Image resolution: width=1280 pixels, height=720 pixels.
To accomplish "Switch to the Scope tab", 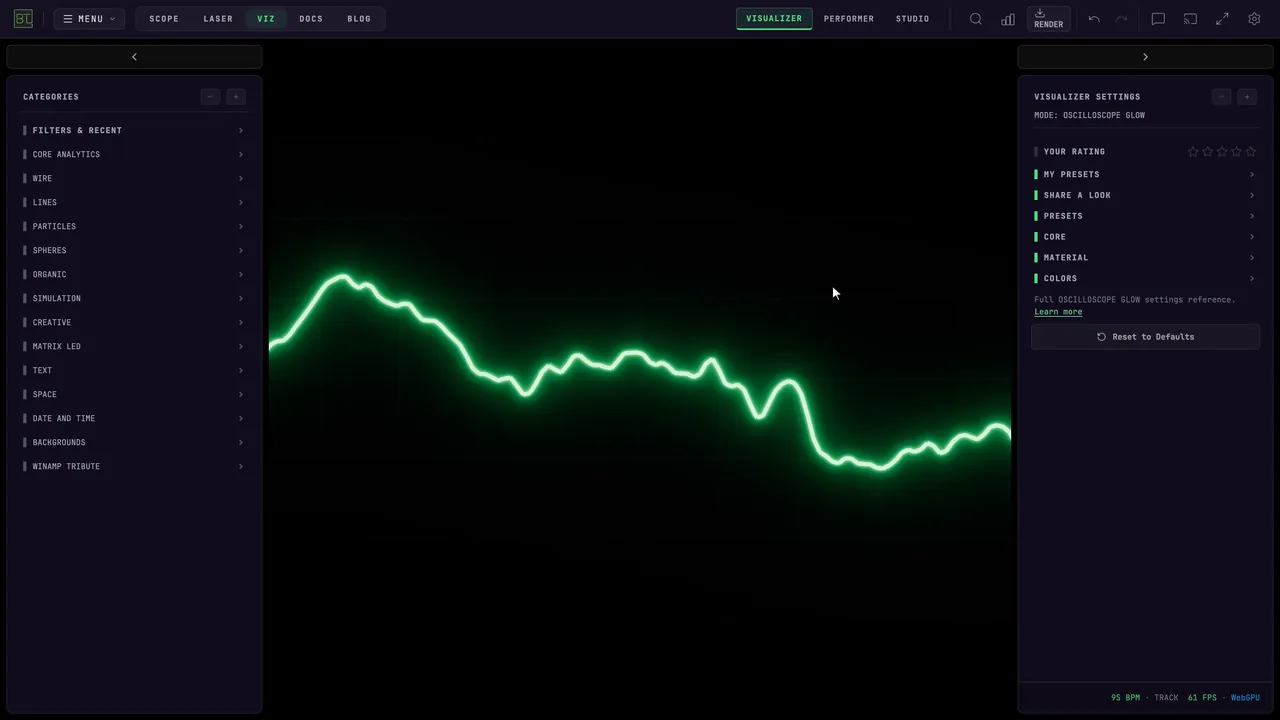I will pyautogui.click(x=164, y=19).
